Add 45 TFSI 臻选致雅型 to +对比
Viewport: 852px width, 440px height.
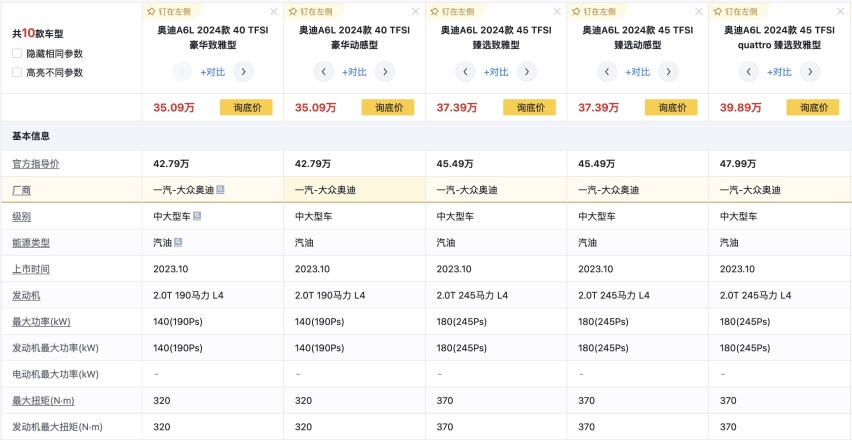(x=496, y=72)
